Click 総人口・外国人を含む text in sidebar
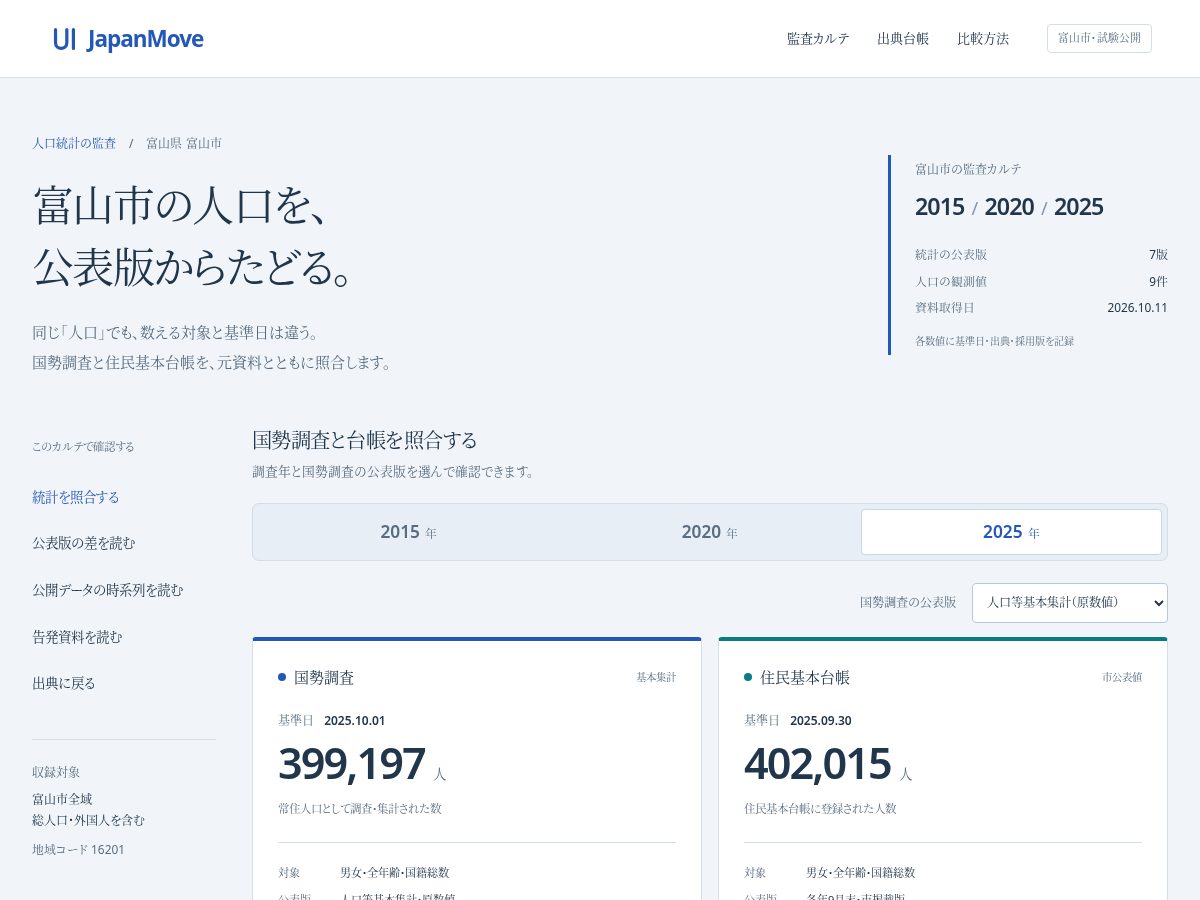This screenshot has height=900, width=1200. [88, 820]
